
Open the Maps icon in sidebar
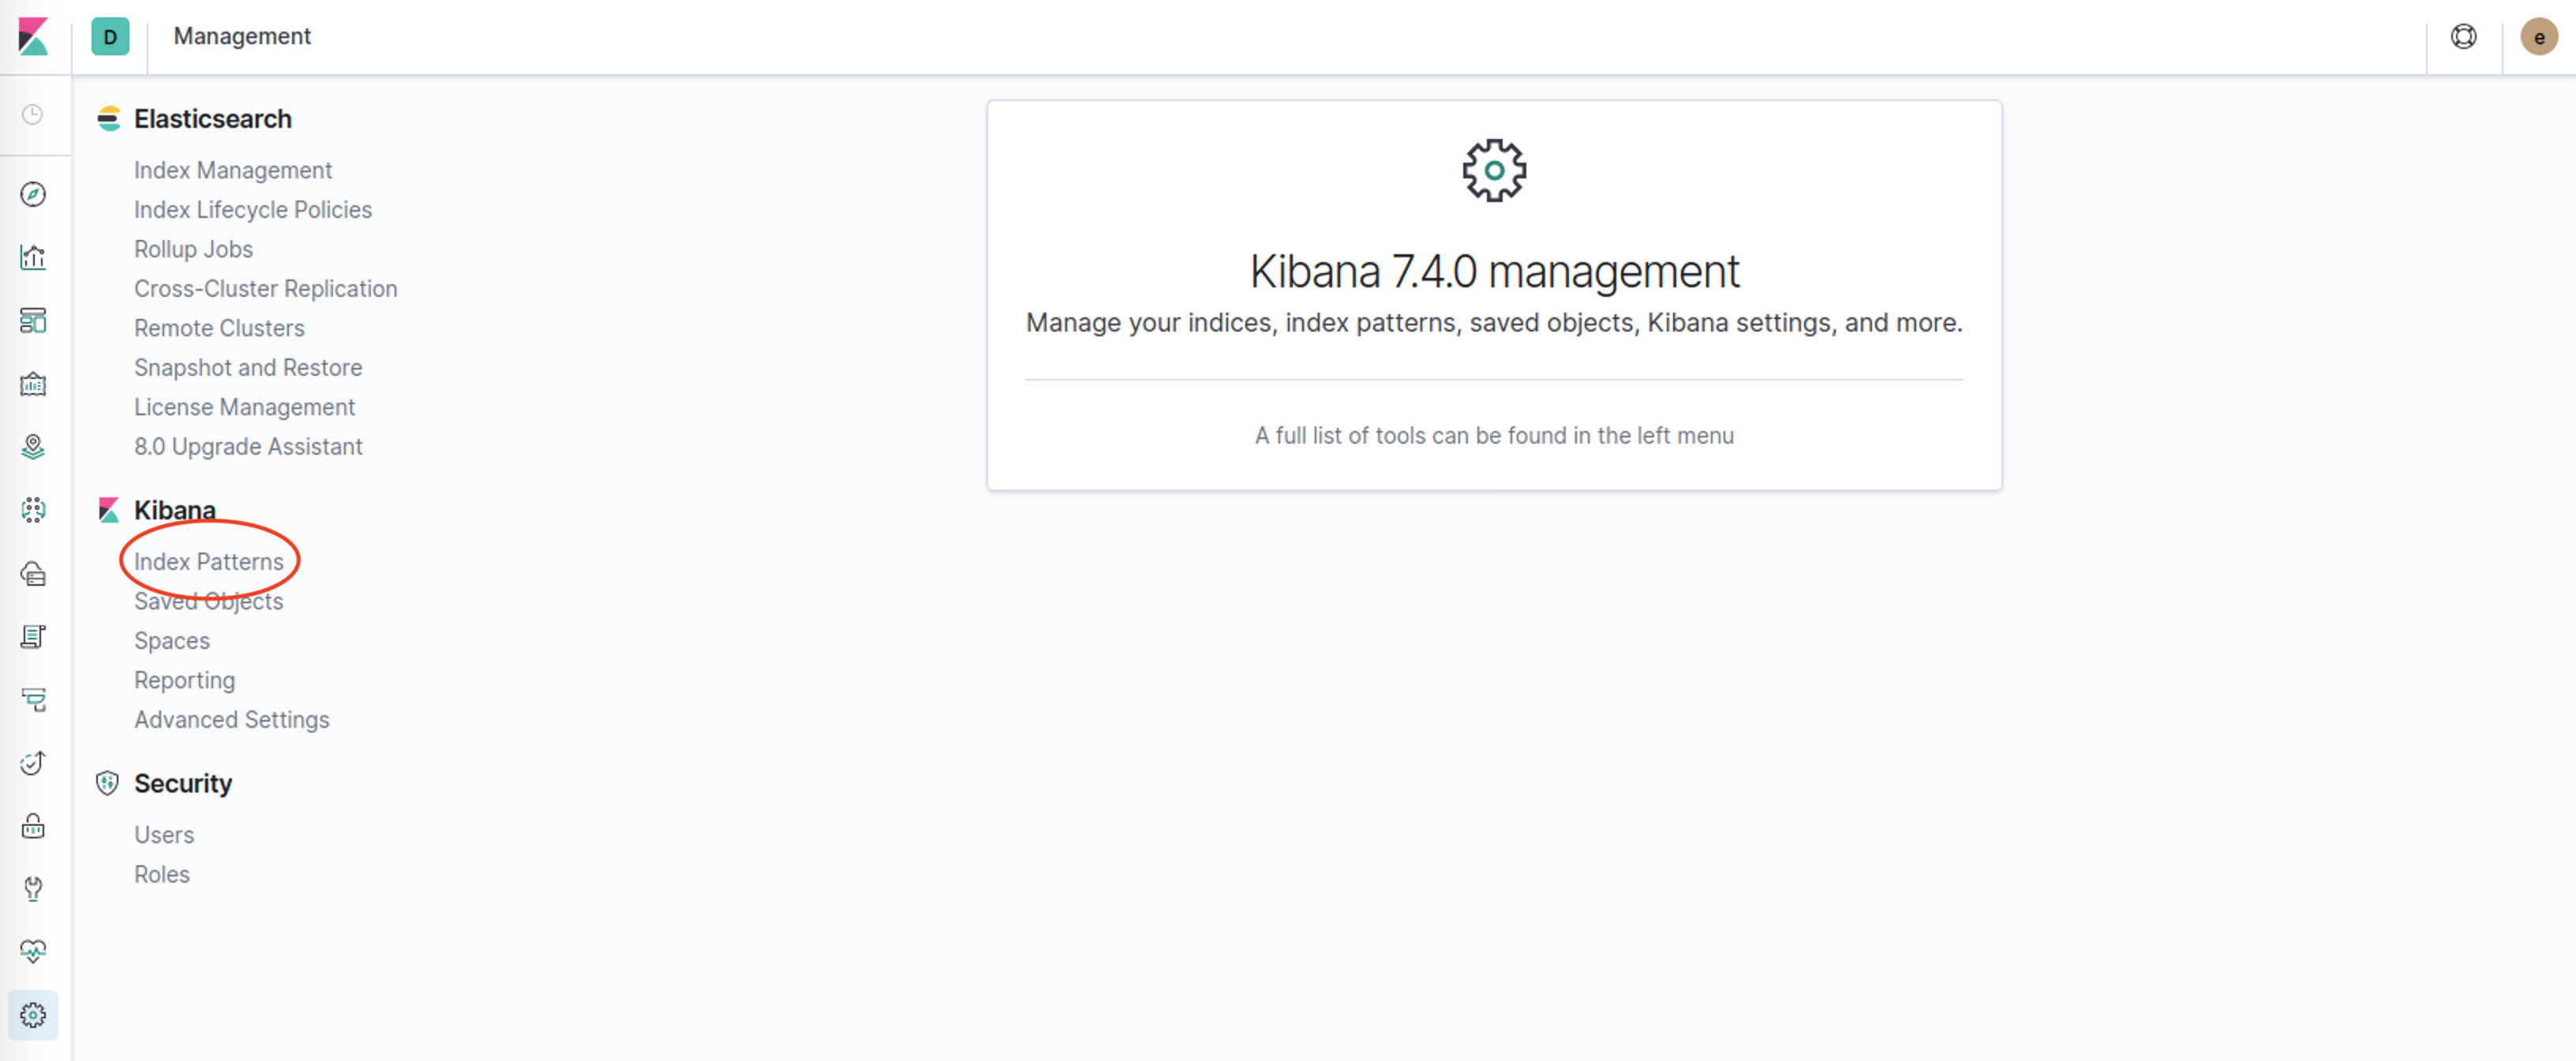(x=33, y=447)
